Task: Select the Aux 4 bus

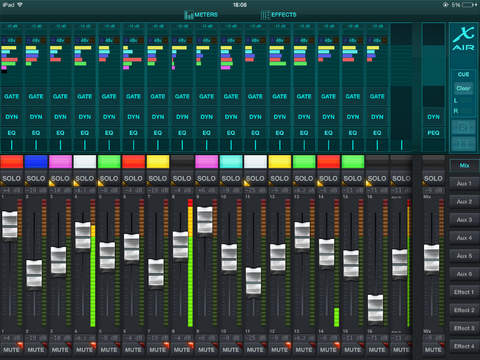Action: 464,238
